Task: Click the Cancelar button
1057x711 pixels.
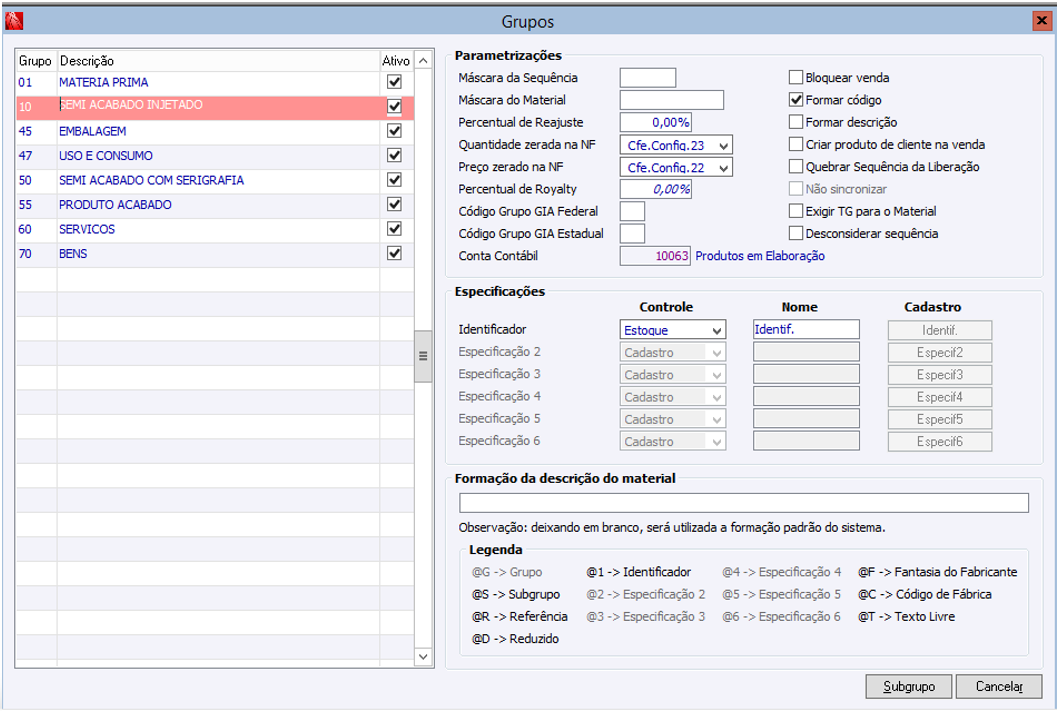Action: pos(999,686)
